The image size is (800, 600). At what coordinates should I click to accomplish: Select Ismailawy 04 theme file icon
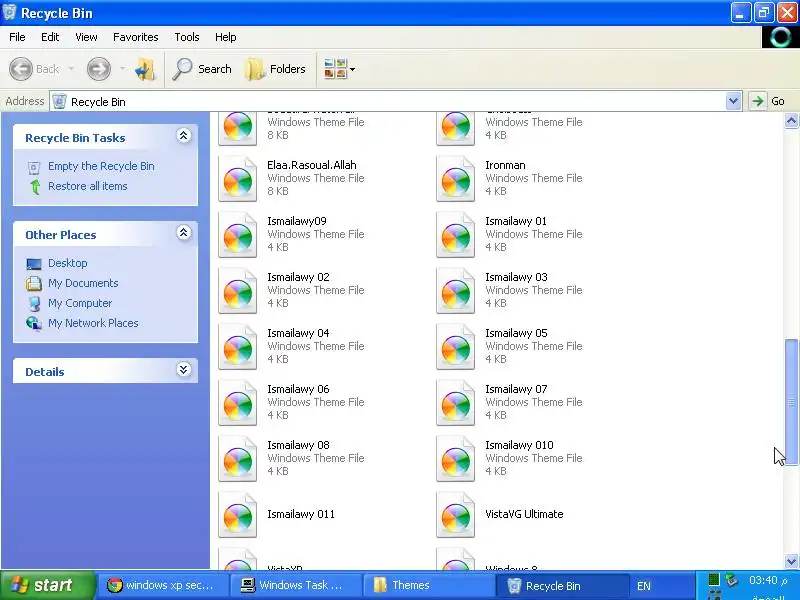238,347
